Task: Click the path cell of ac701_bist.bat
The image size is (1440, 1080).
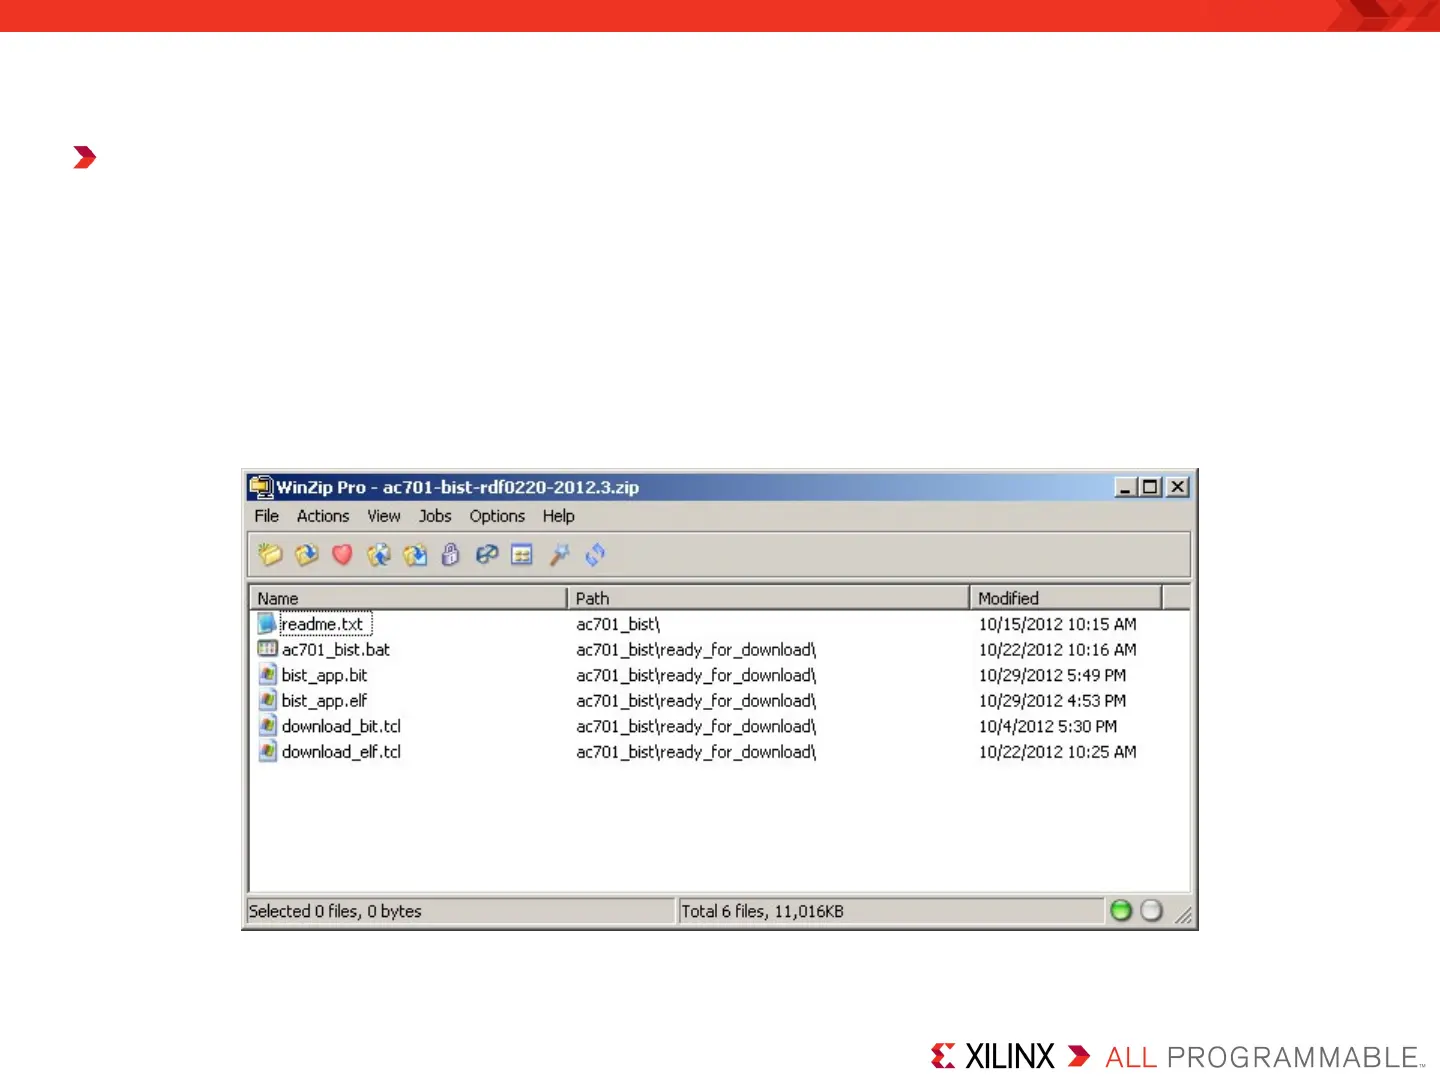Action: coord(696,649)
